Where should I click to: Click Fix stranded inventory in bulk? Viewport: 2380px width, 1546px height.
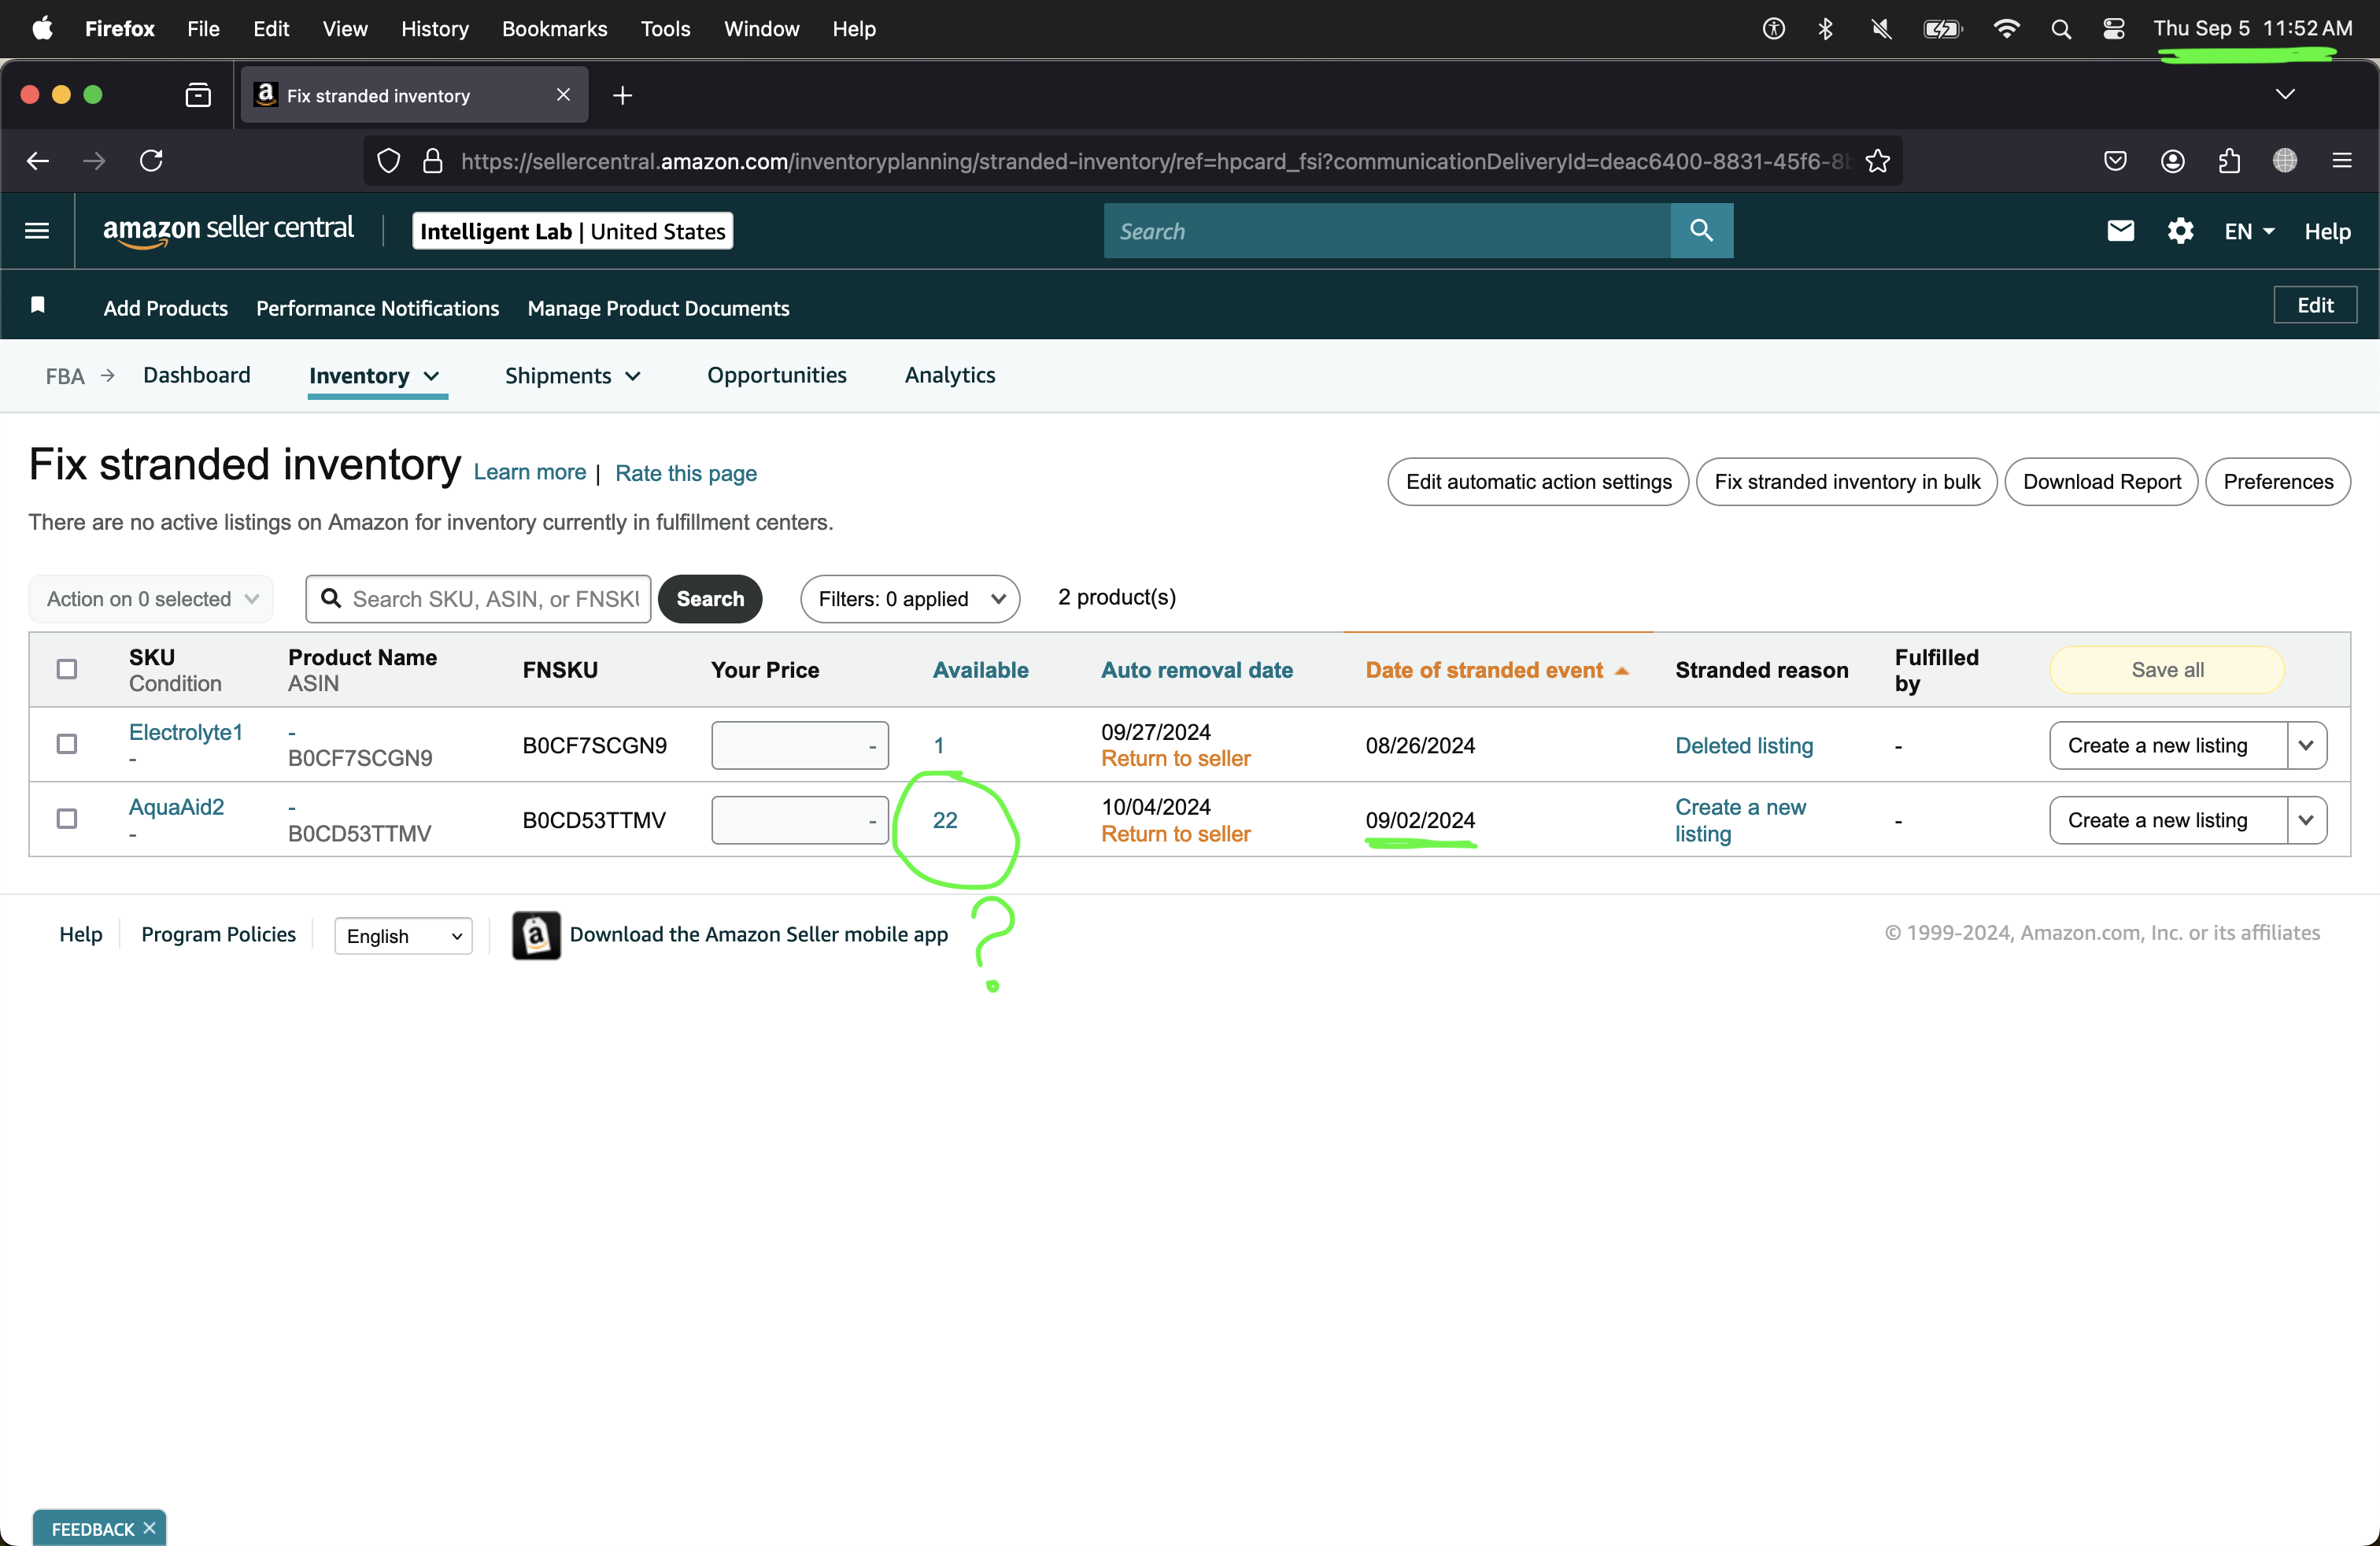pos(1847,482)
